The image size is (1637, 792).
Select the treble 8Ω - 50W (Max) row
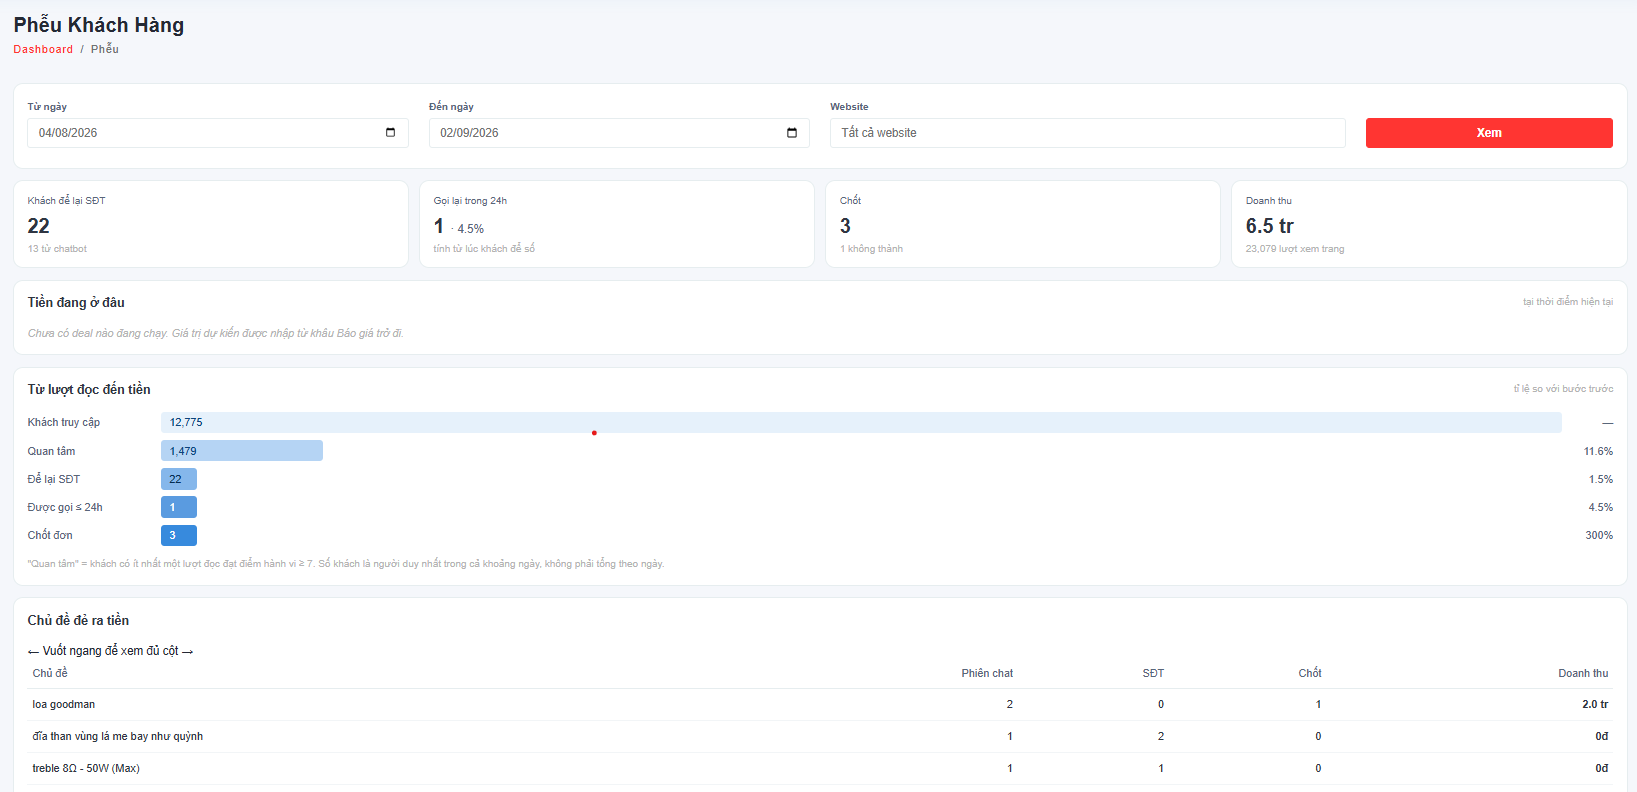pos(820,769)
